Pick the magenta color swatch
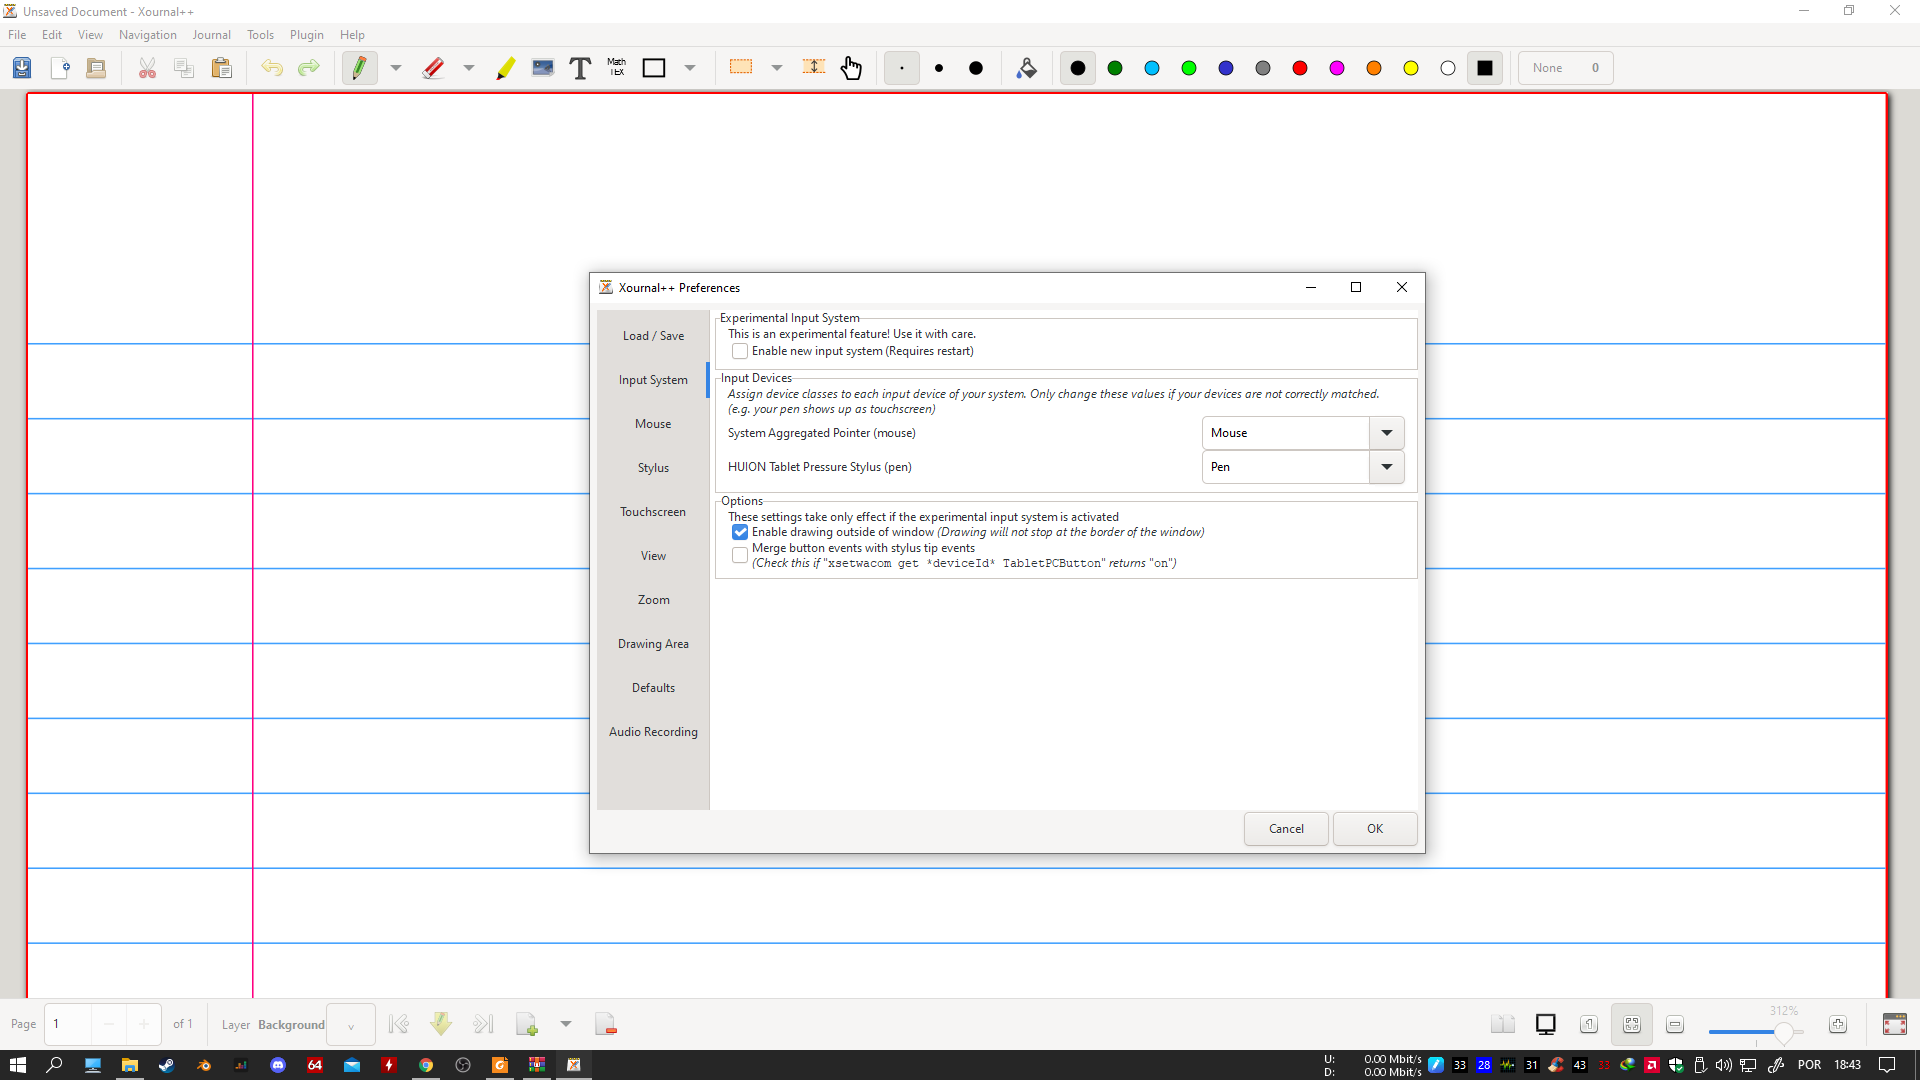This screenshot has height=1080, width=1920. (1337, 68)
